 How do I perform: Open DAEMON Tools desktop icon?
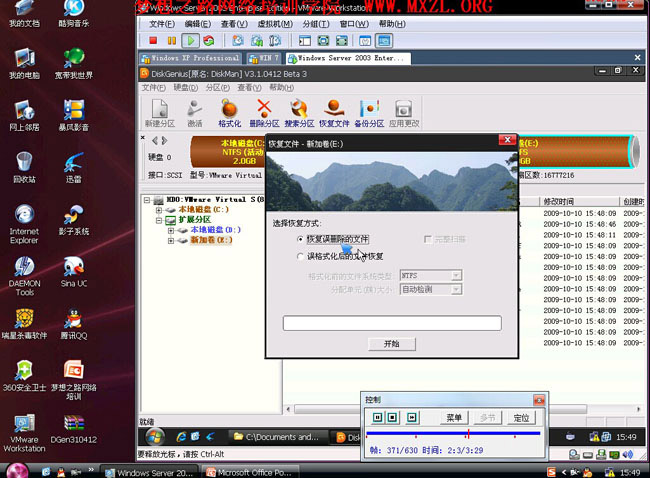[24, 277]
